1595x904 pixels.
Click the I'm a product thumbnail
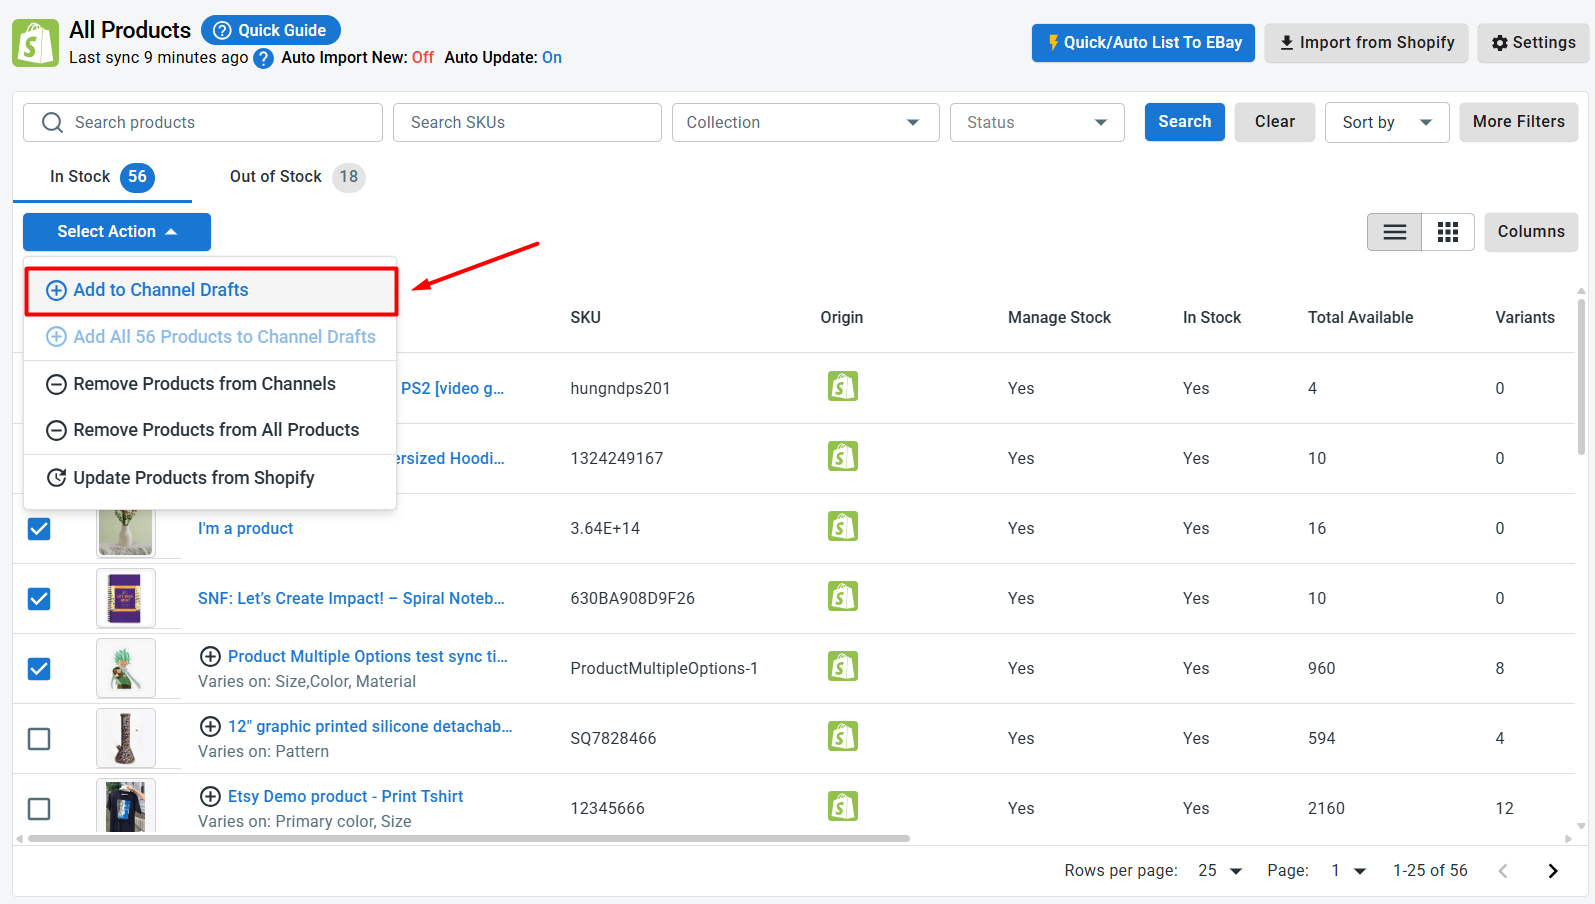click(x=126, y=531)
